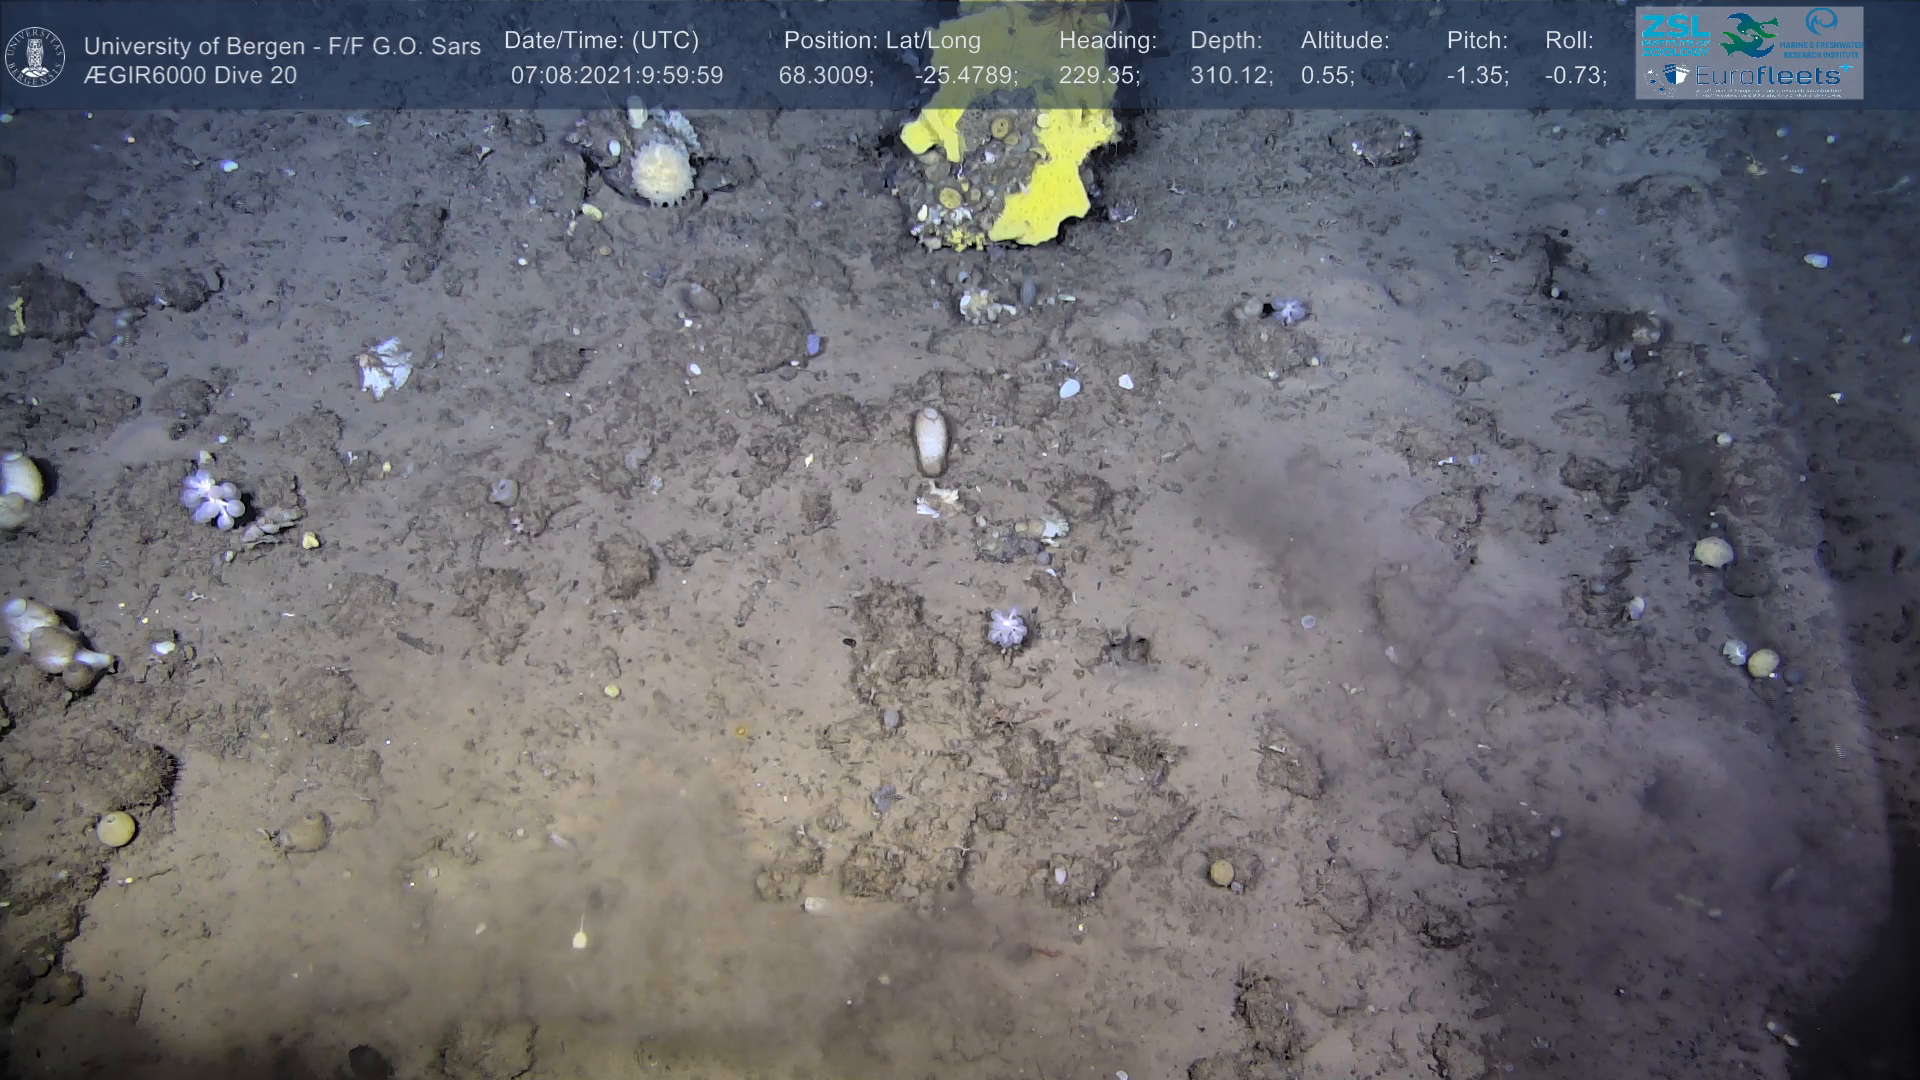The width and height of the screenshot is (1920, 1080).
Task: Click the Altitude value 0.55
Action: [x=1327, y=76]
